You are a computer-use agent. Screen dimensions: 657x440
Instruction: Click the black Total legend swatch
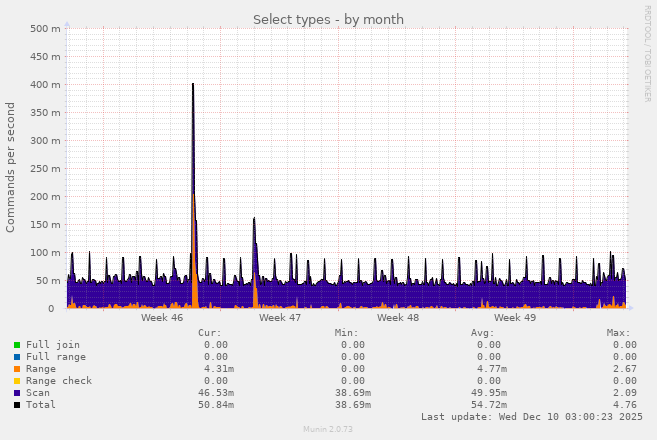(17, 405)
